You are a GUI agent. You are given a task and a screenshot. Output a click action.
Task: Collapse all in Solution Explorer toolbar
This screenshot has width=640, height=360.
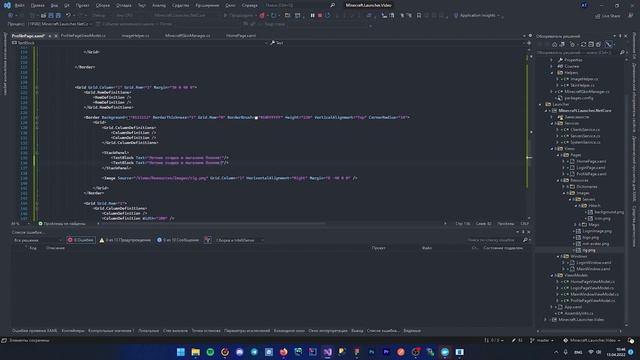591,44
